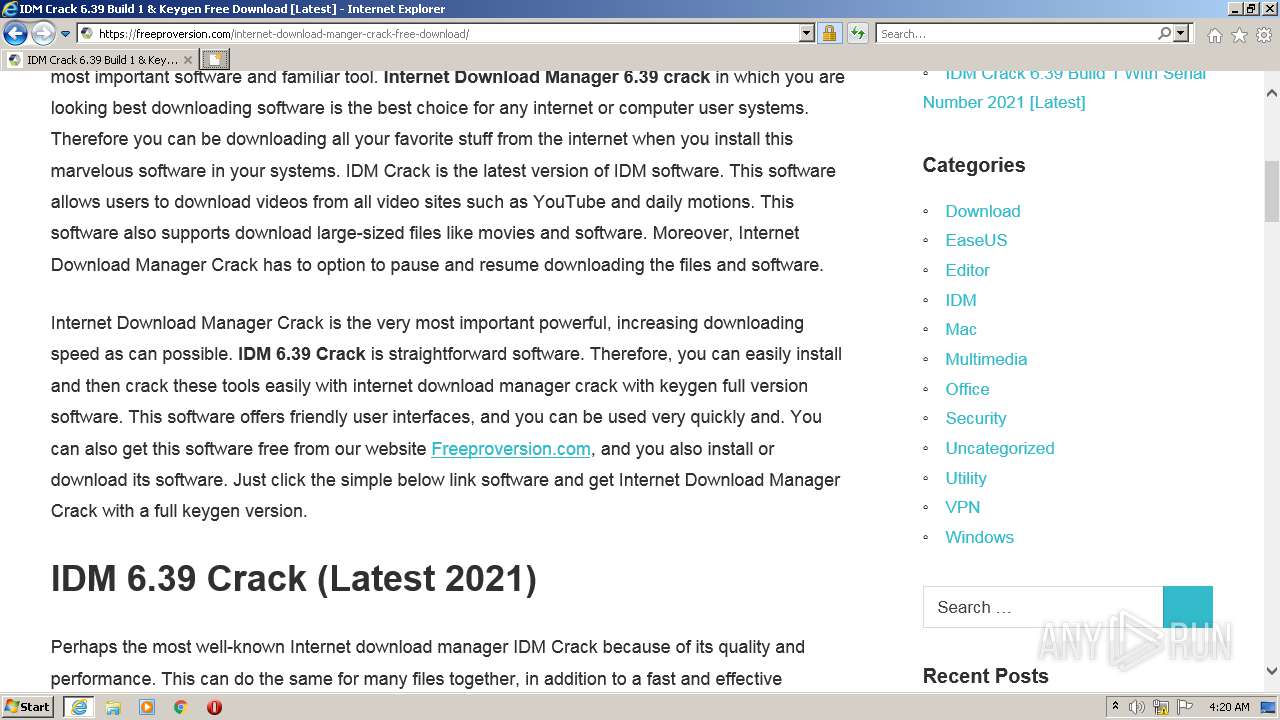The width and height of the screenshot is (1280, 720).
Task: Open the recent pages dropdown arrow
Action: tap(65, 34)
